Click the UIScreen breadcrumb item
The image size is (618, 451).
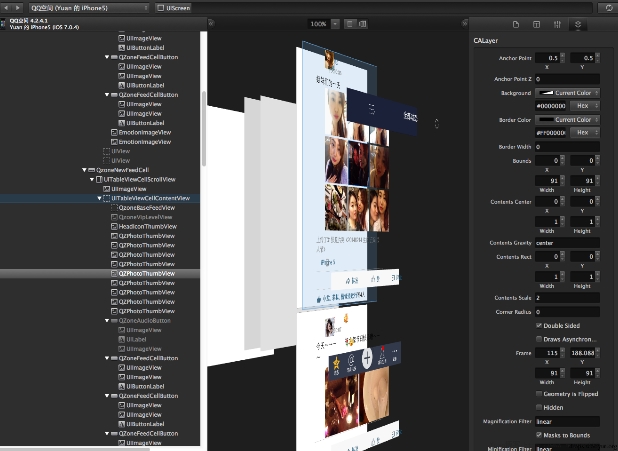tap(177, 7)
